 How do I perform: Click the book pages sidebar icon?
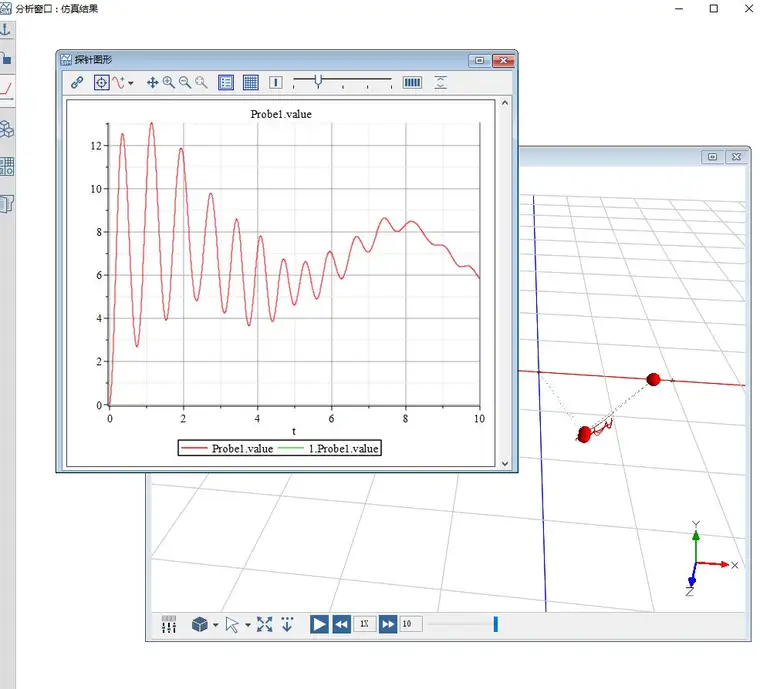pos(7,204)
